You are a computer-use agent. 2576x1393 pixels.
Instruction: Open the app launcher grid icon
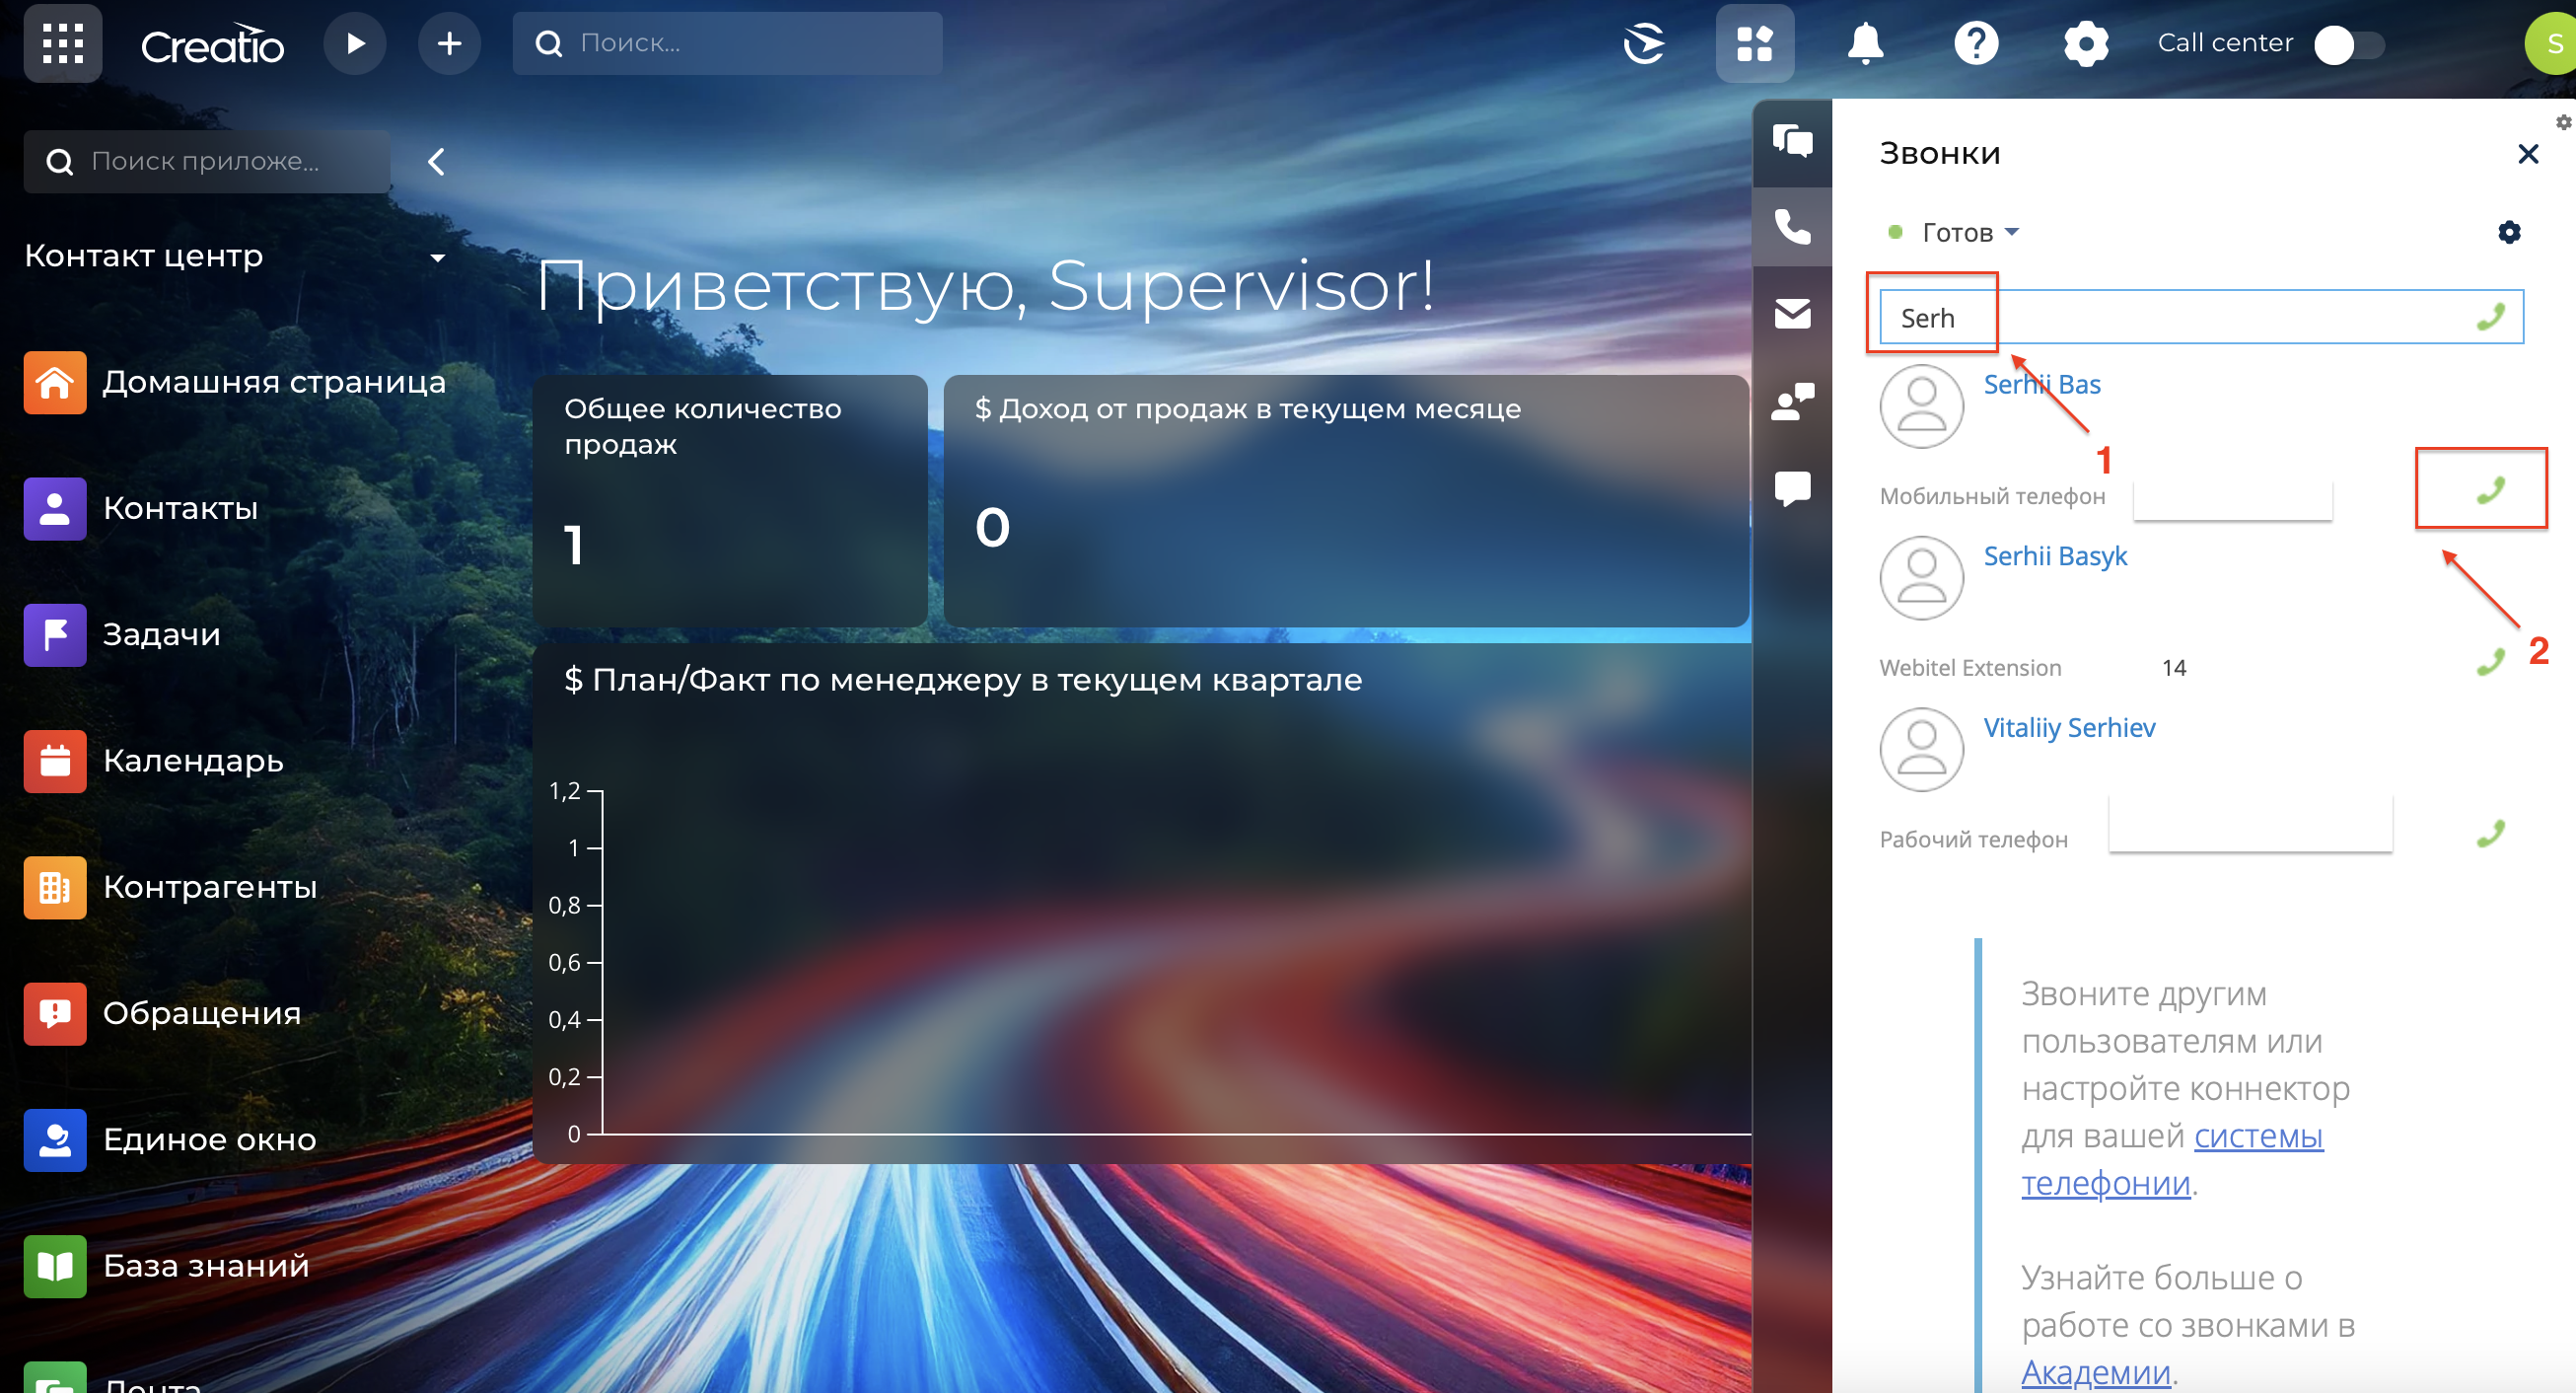(63, 43)
